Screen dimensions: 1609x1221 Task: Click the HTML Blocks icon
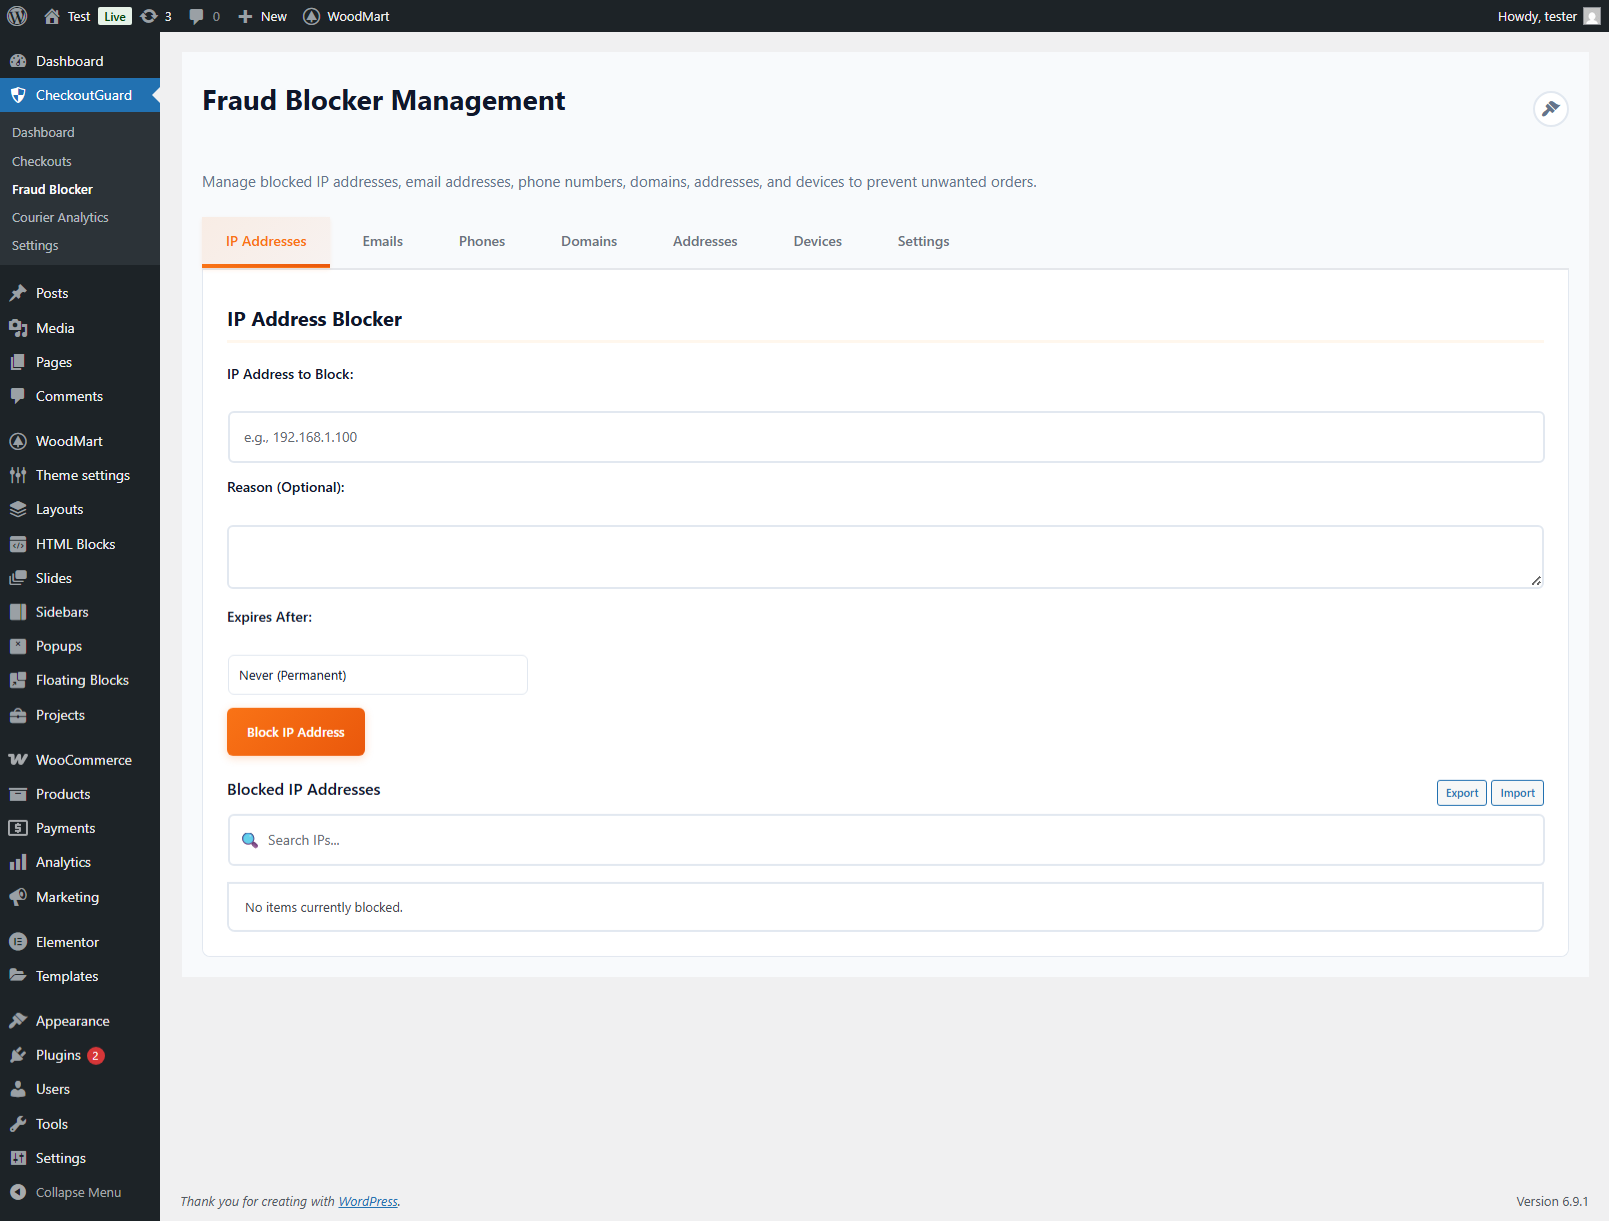[18, 544]
